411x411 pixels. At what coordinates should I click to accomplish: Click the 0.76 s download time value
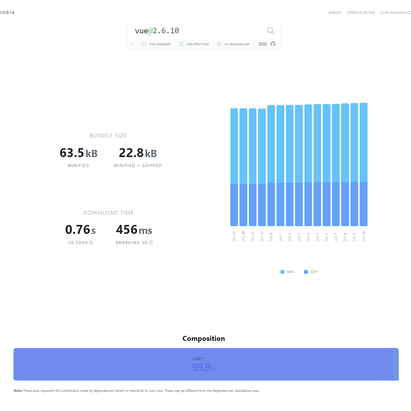(80, 230)
